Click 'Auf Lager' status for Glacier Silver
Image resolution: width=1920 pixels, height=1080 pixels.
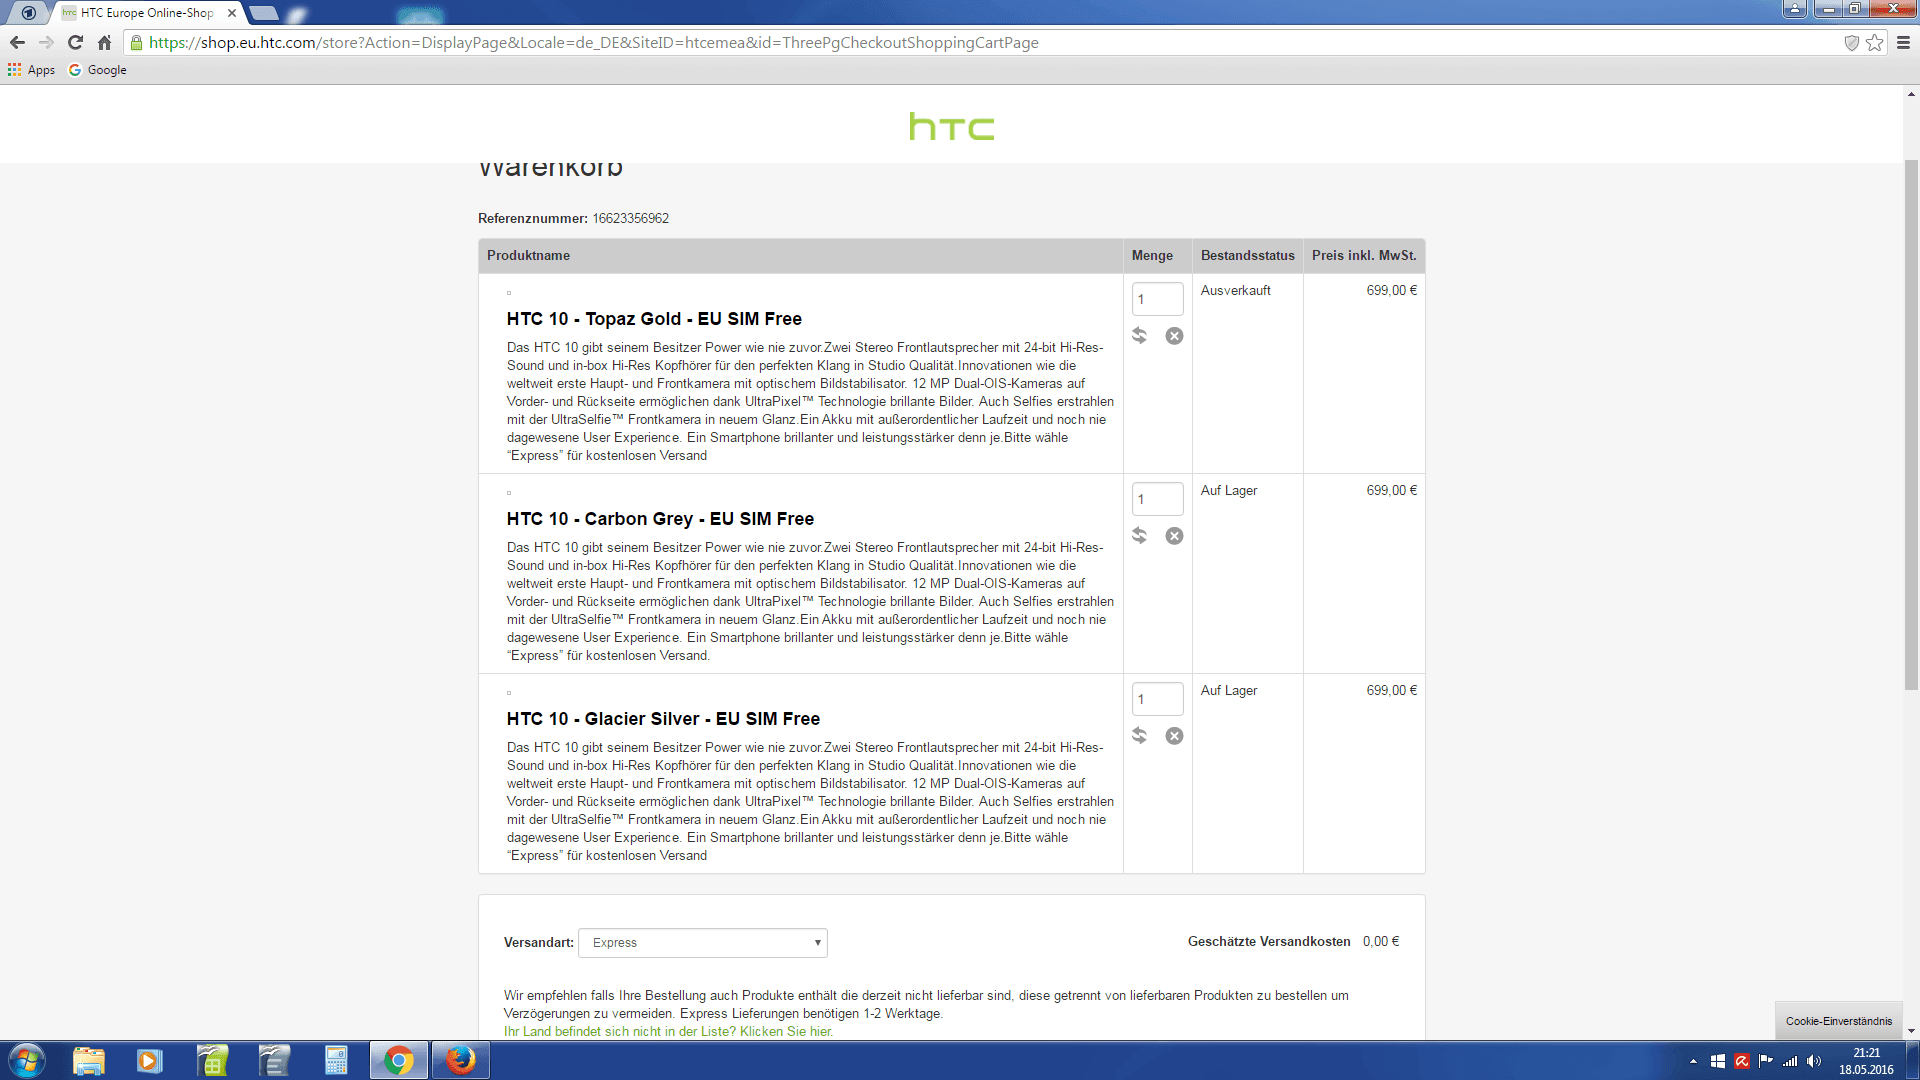point(1228,691)
